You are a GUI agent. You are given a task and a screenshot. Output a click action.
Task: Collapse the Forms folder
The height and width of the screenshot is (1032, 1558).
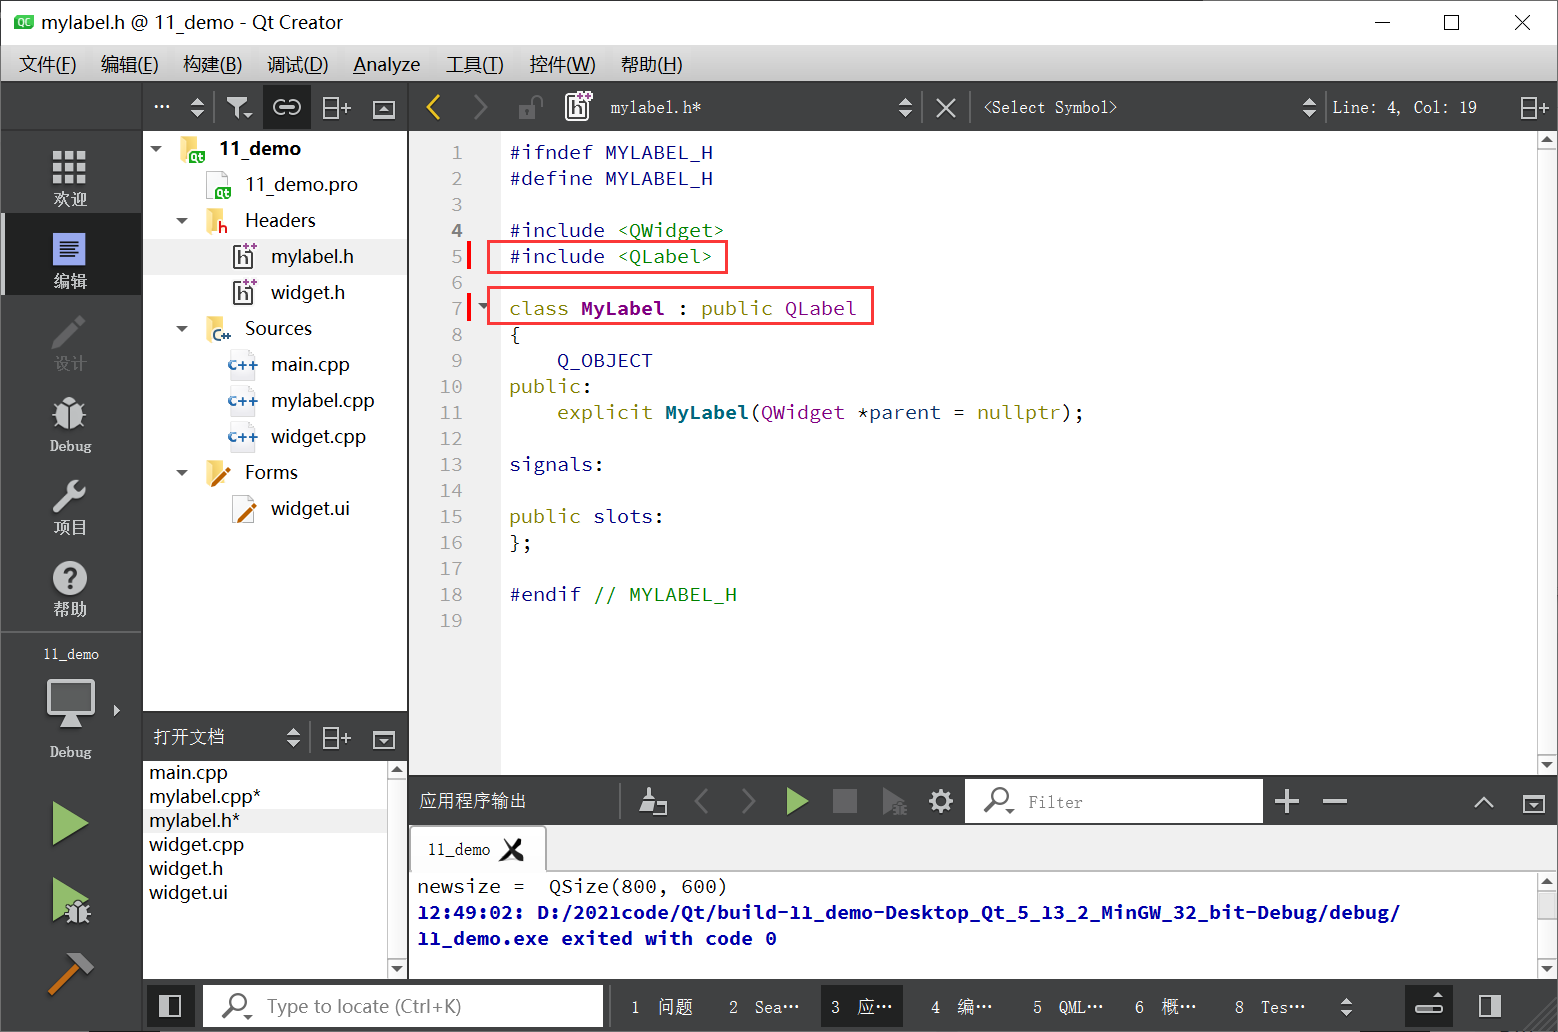pyautogui.click(x=182, y=472)
